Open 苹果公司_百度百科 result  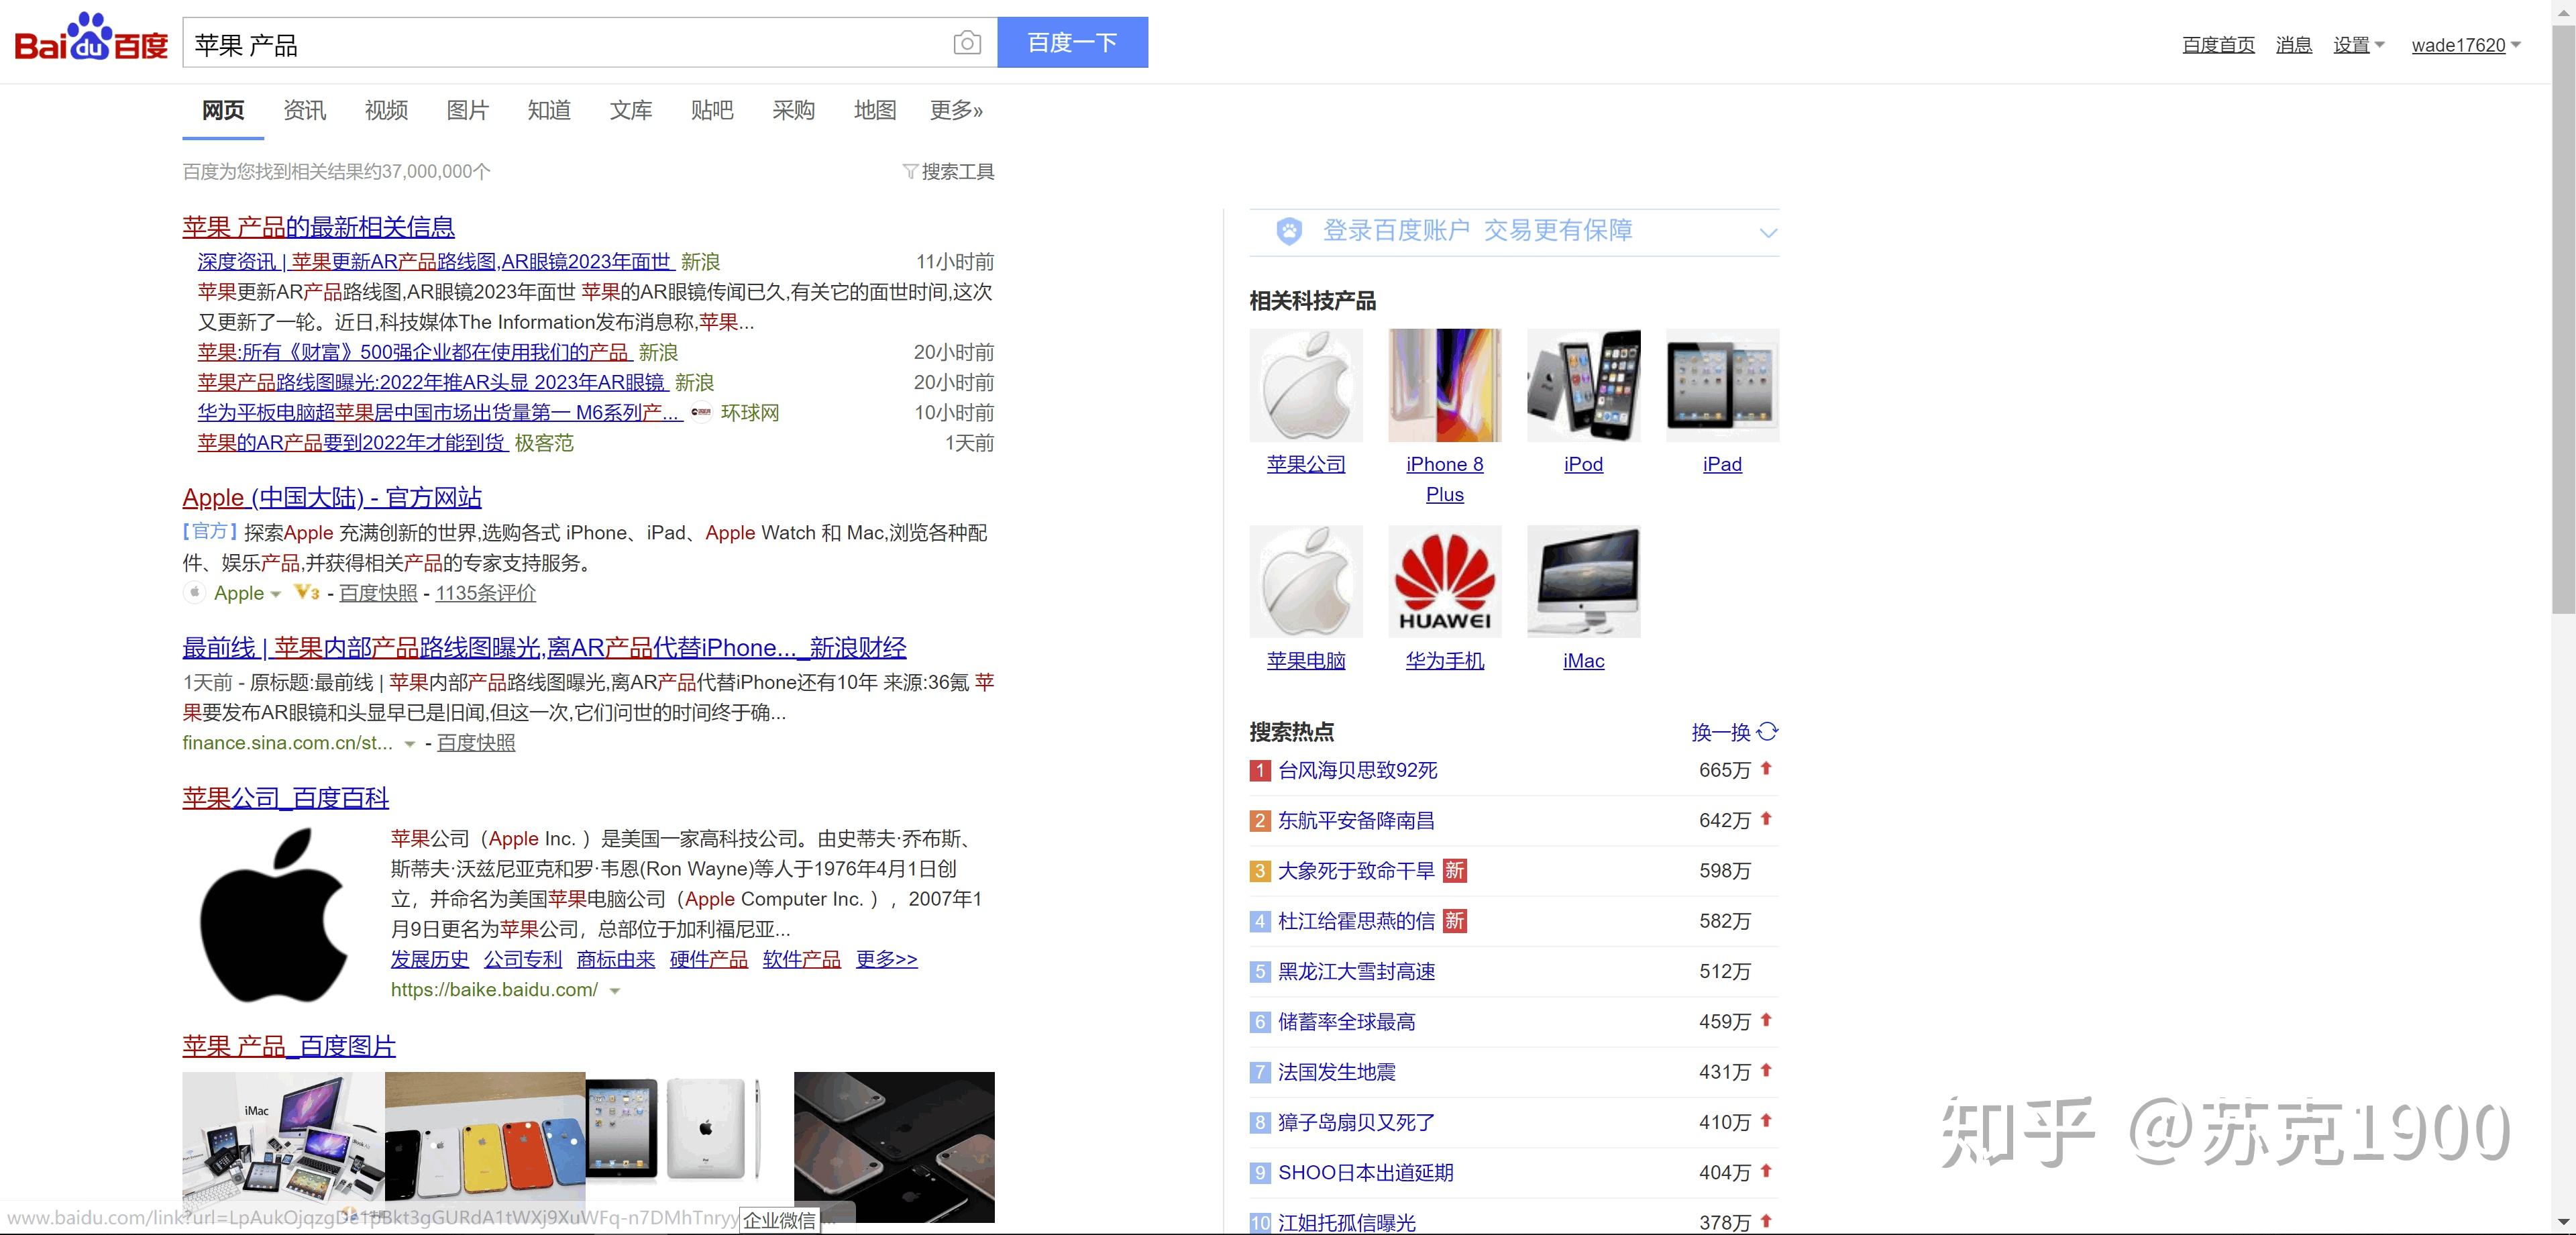(x=285, y=798)
